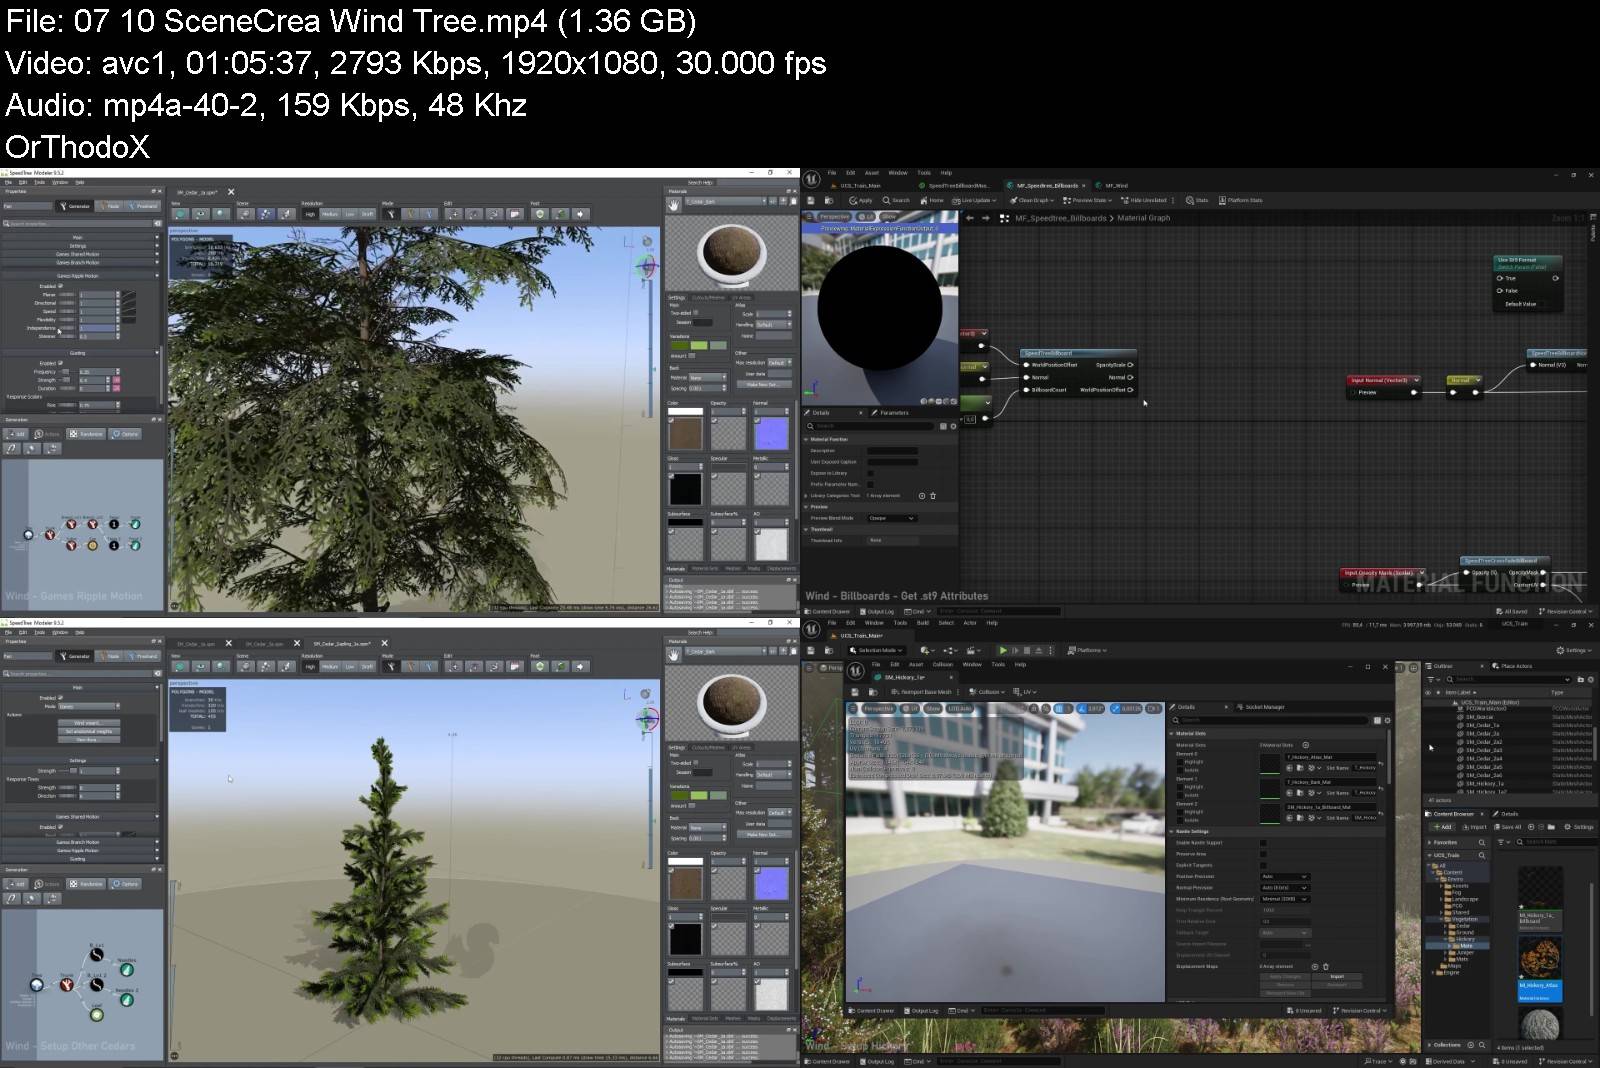Toggle the Prefix Parameter Names checkbox
The height and width of the screenshot is (1068, 1600).
coord(870,484)
